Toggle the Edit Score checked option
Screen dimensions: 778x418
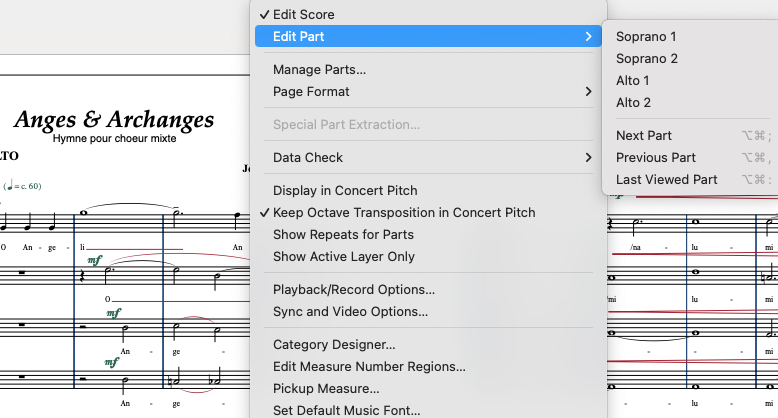tap(303, 15)
